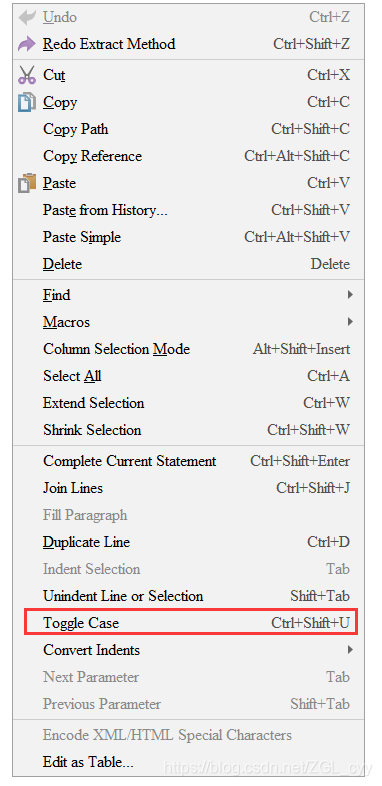The width and height of the screenshot is (382, 786).
Task: Select Toggle Case menu entry
Action: coord(191,623)
